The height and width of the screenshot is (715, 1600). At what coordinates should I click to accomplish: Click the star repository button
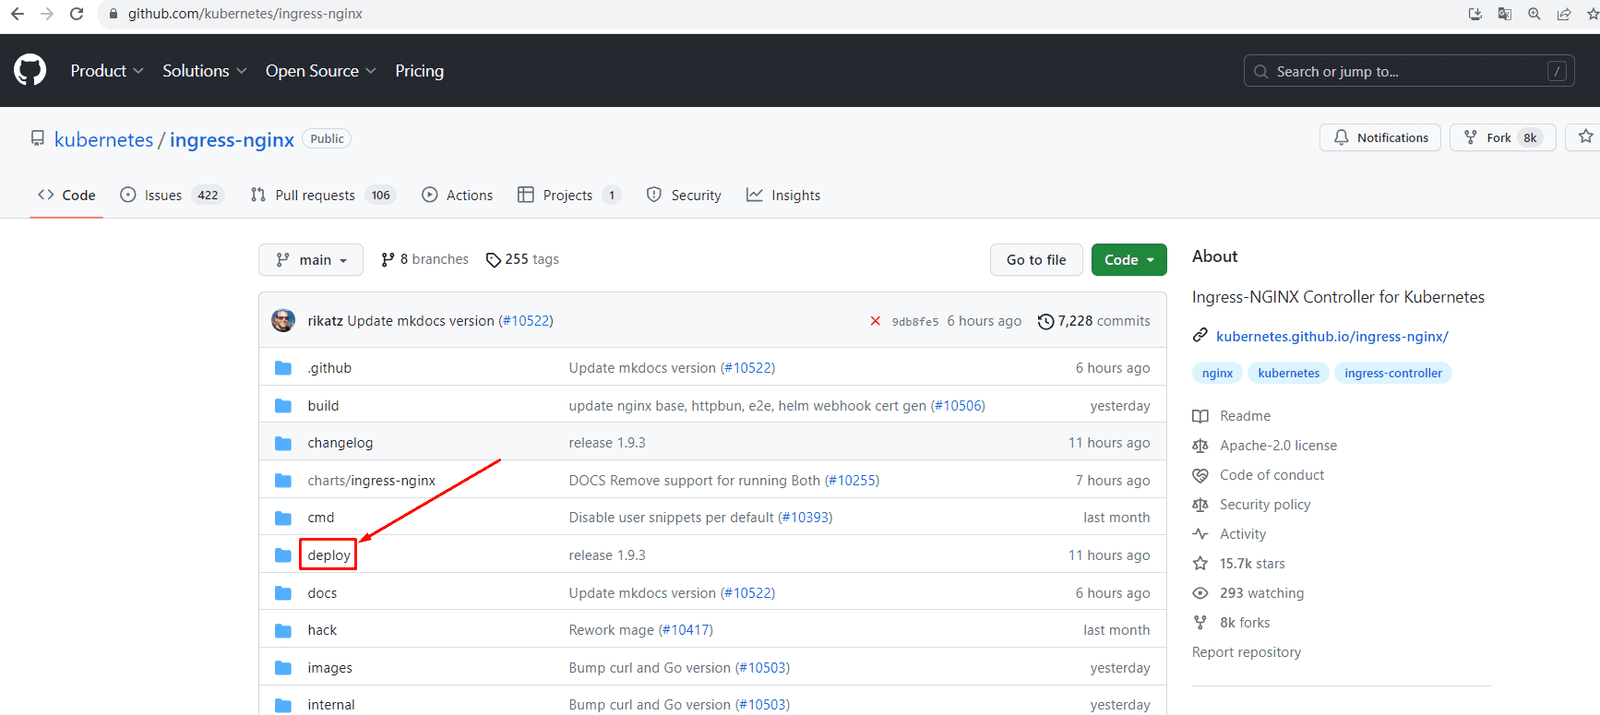1584,137
